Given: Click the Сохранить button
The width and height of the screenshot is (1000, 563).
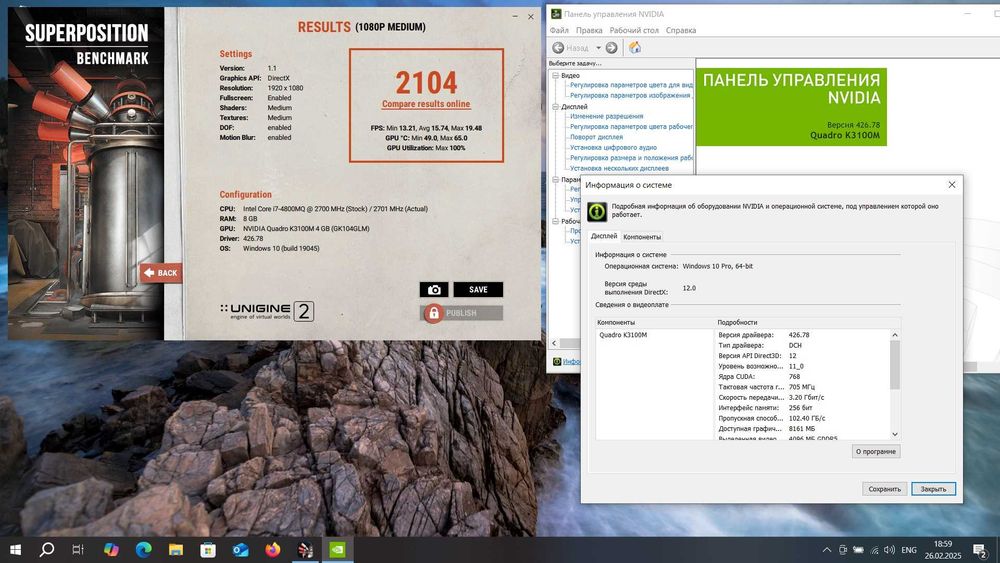Looking at the screenshot, I should (x=885, y=489).
